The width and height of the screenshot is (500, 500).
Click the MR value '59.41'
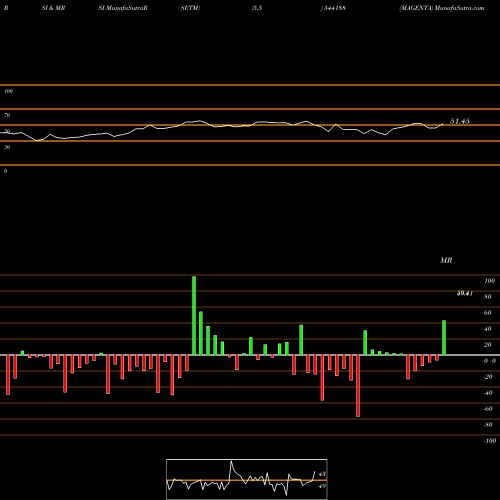click(465, 293)
